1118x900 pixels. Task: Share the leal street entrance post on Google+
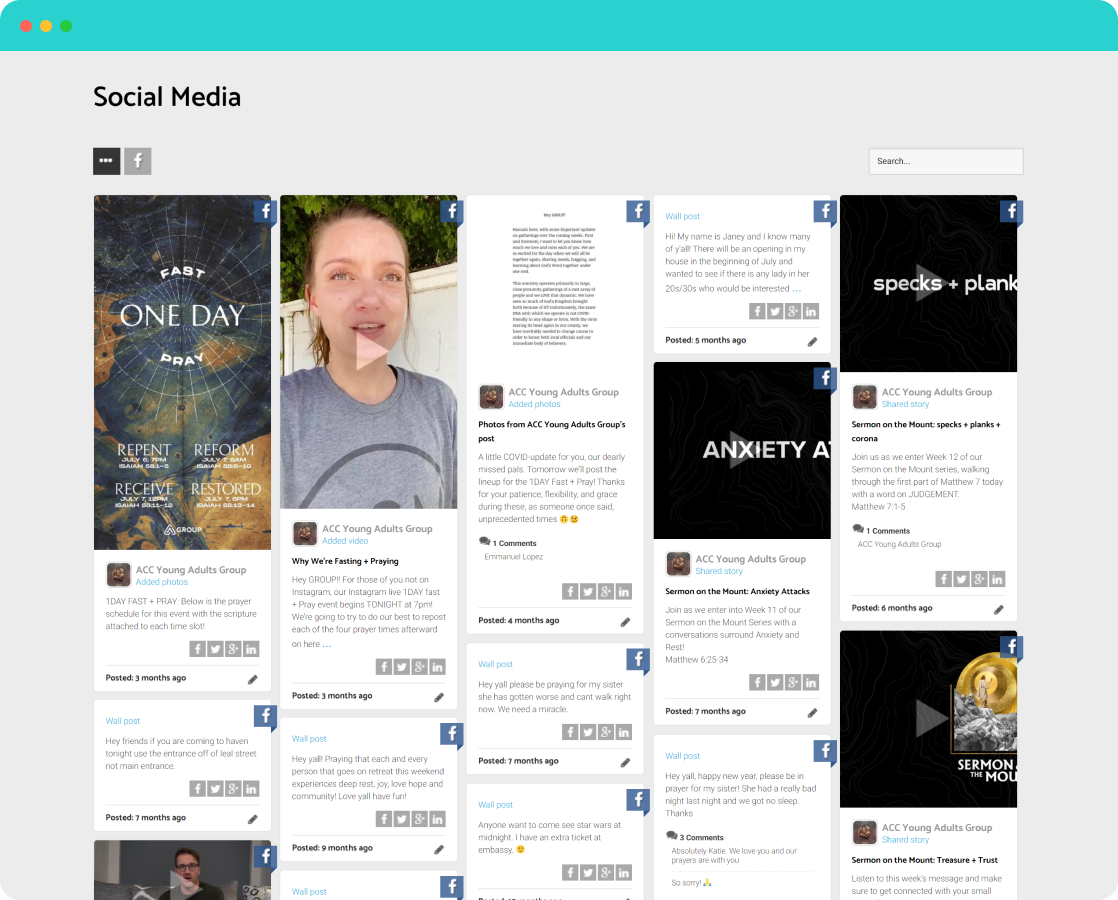coord(233,789)
